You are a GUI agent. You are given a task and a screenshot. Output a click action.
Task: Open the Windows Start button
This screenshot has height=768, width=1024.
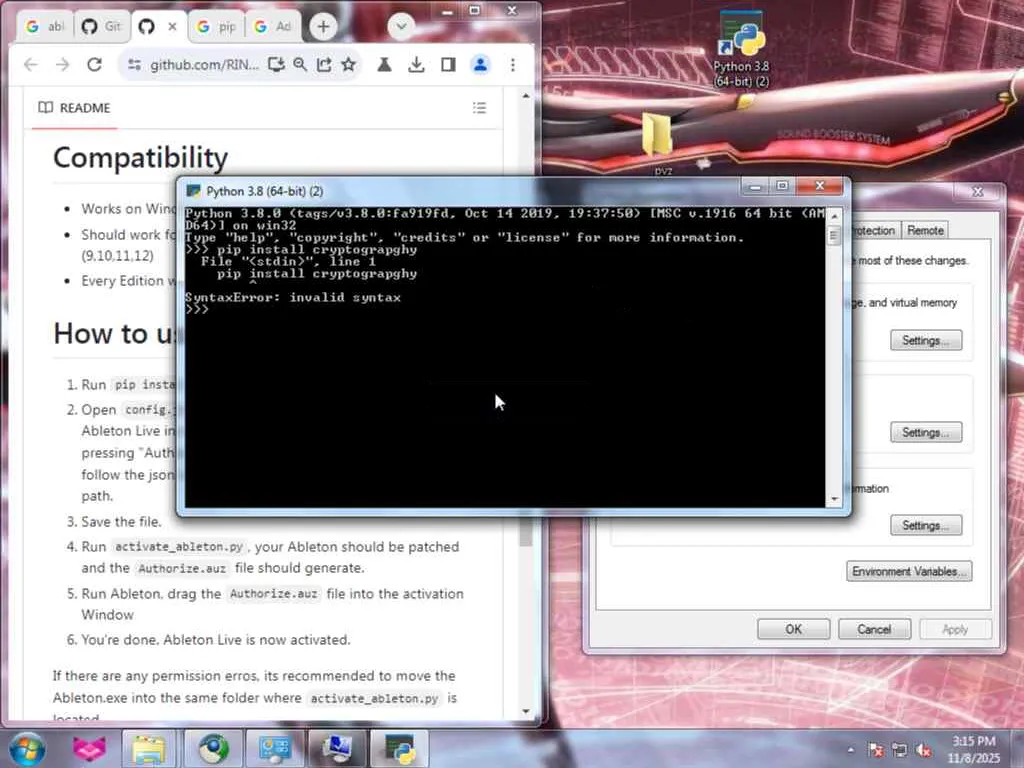pyautogui.click(x=27, y=749)
